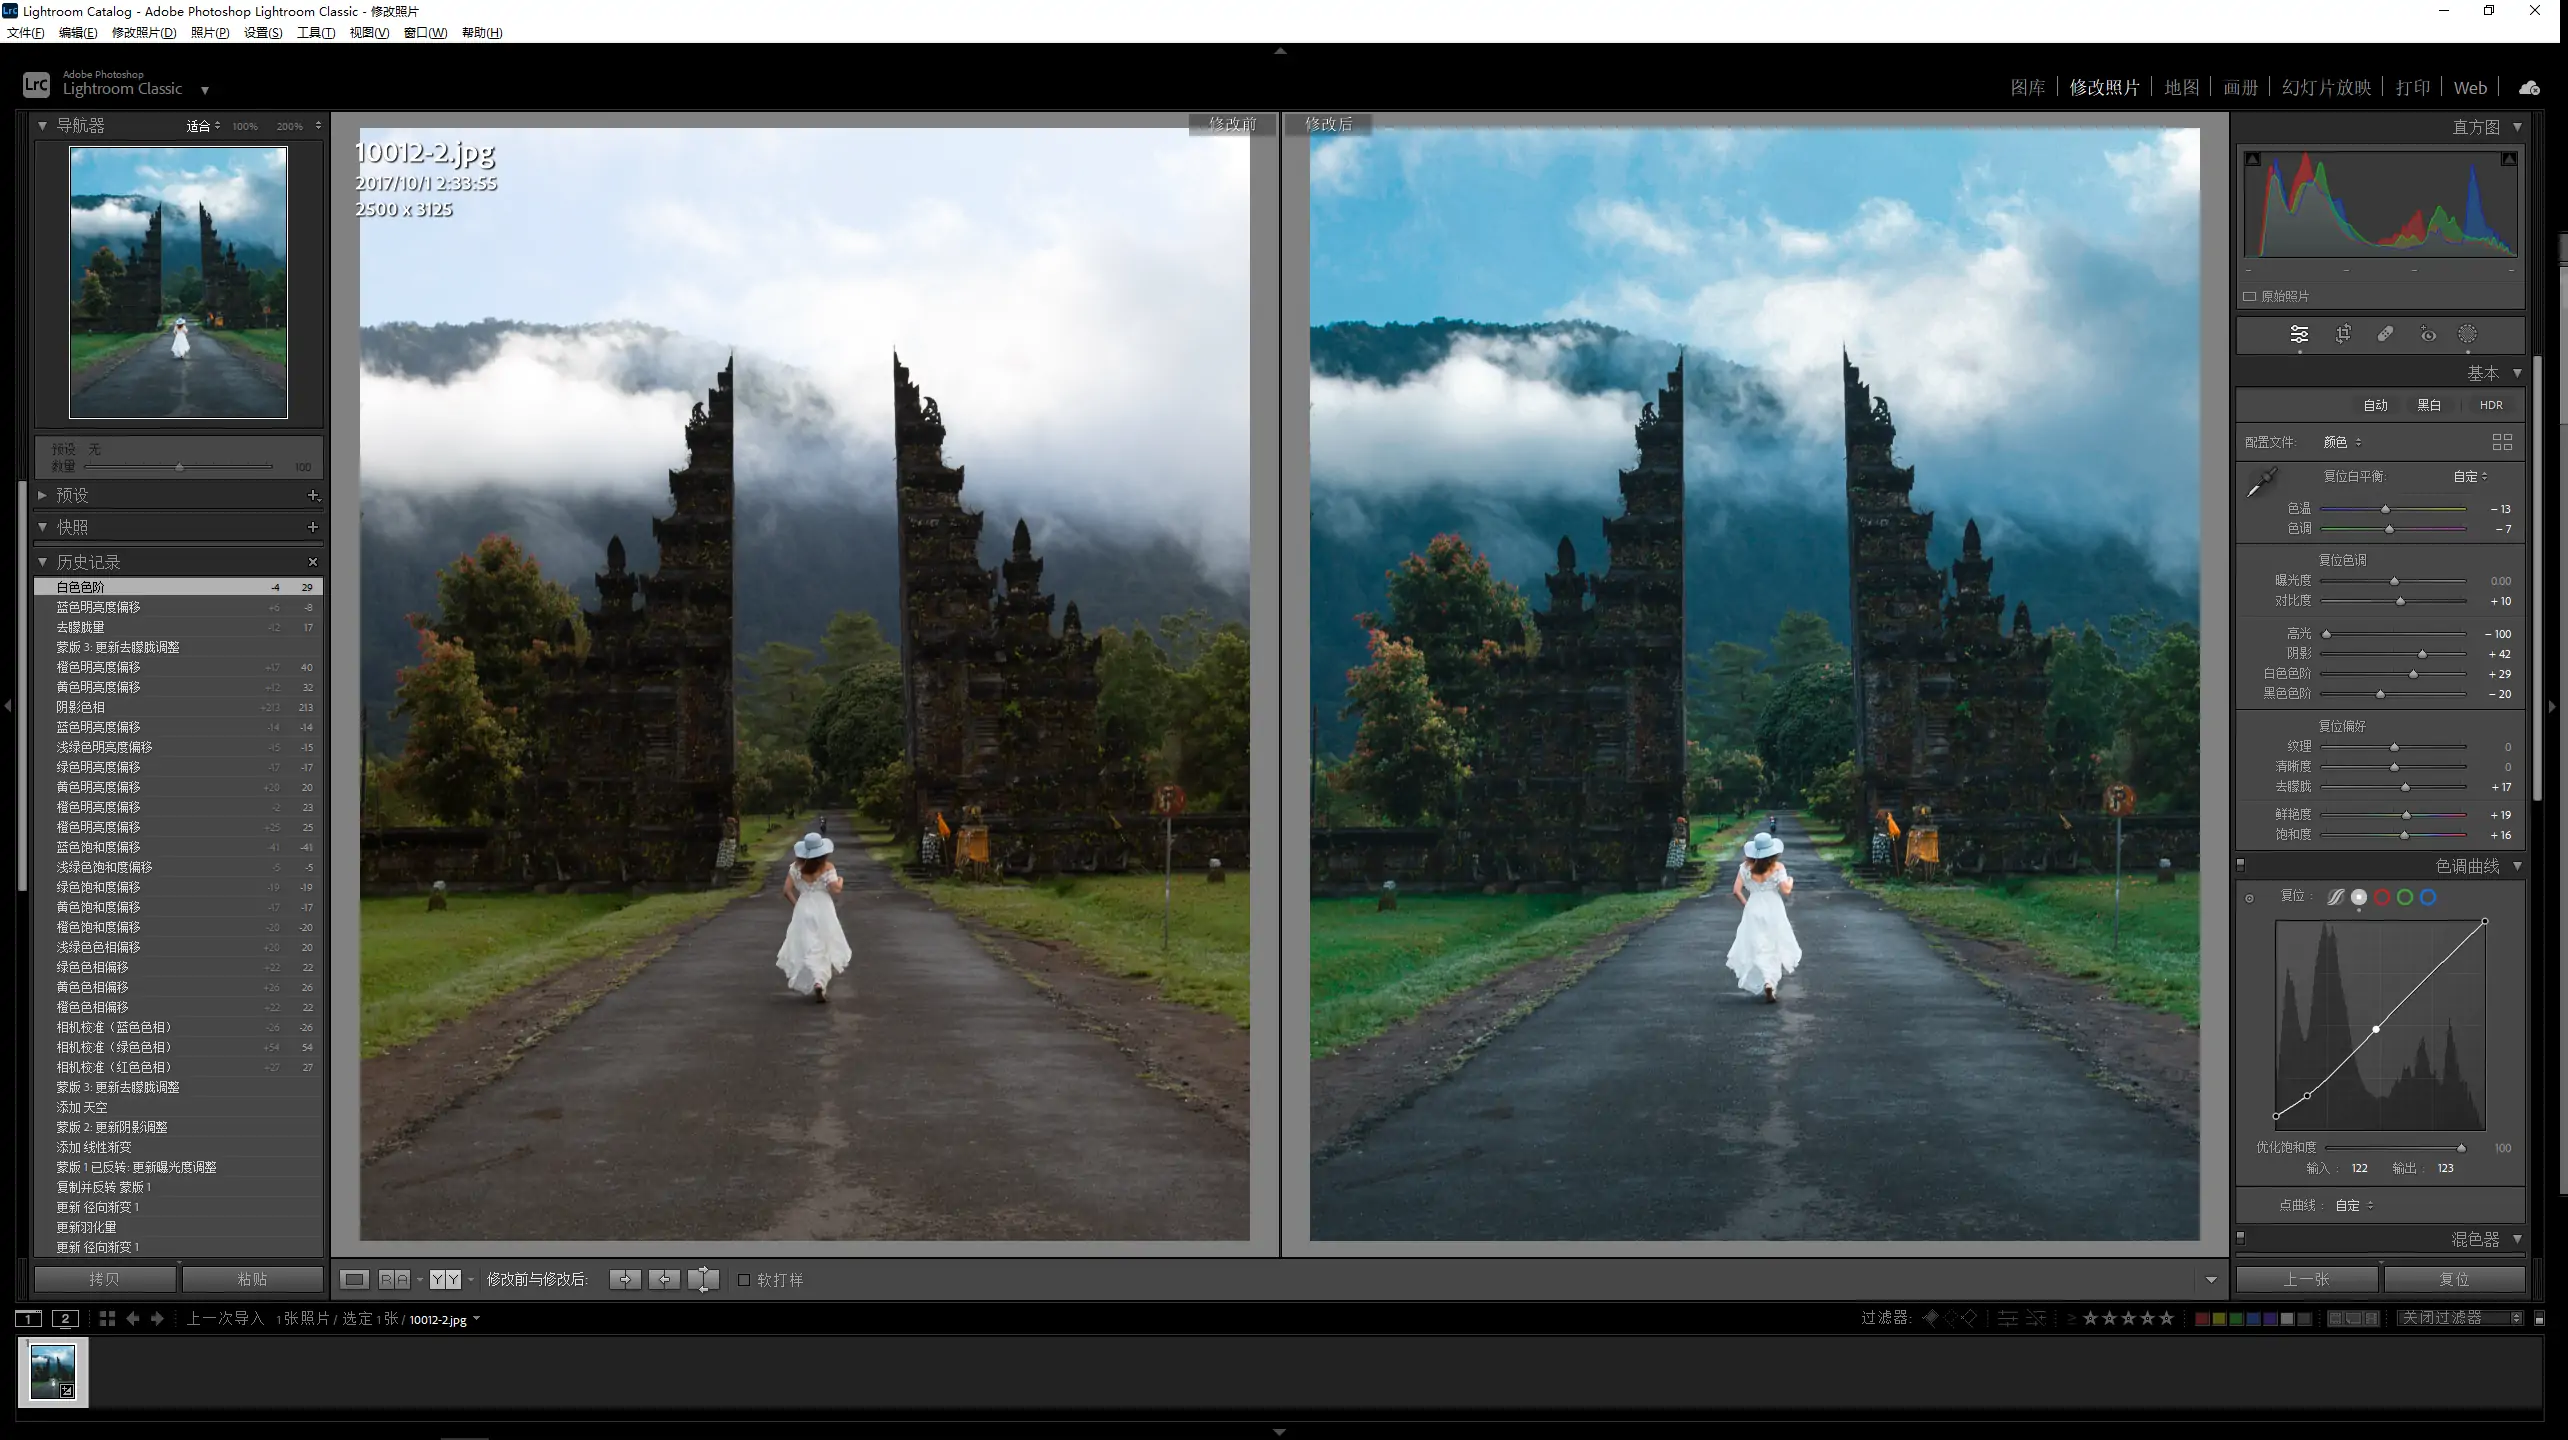Select the Healing bandage tool icon
Viewport: 2568px width, 1440px height.
click(x=2385, y=334)
